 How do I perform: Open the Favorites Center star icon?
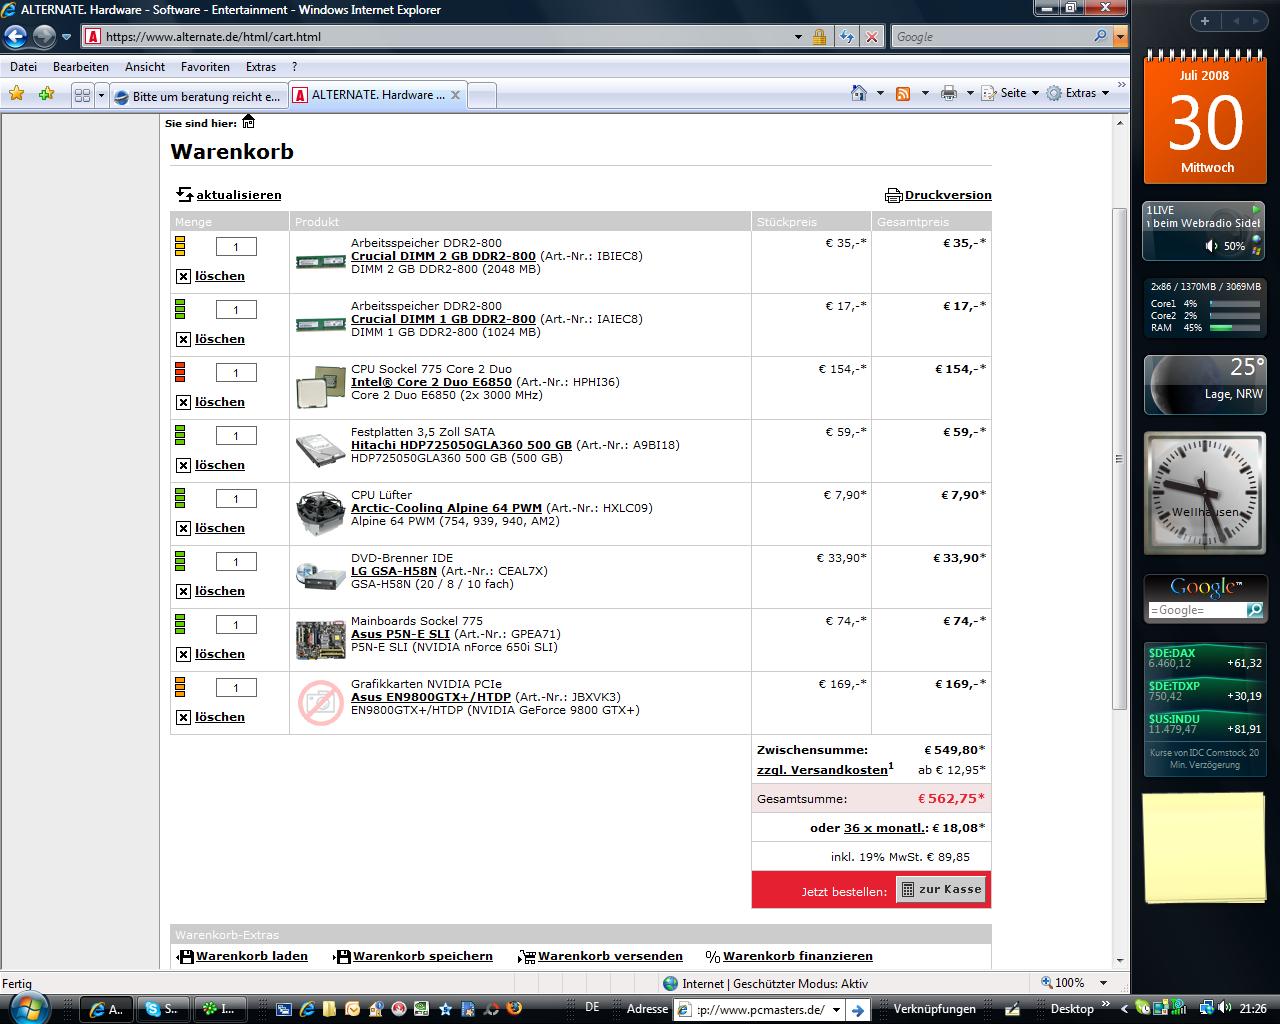pyautogui.click(x=17, y=94)
